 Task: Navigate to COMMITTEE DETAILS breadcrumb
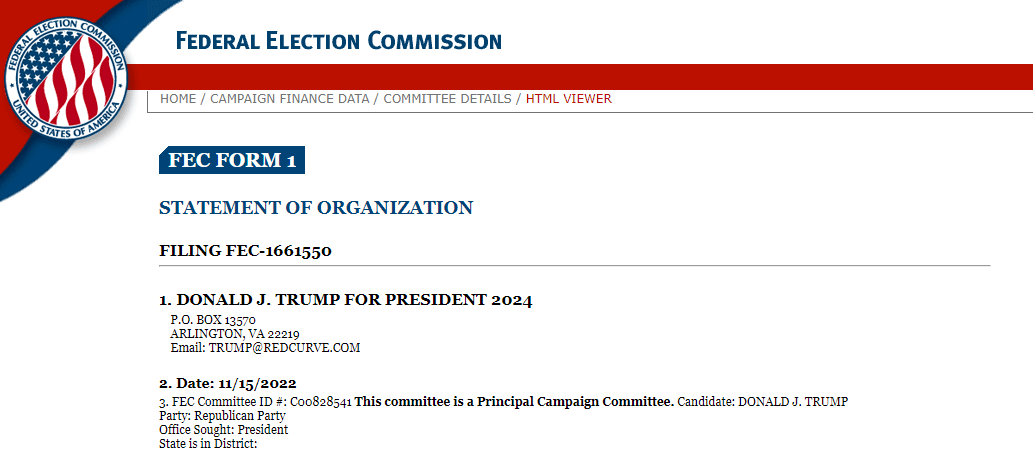coord(447,99)
